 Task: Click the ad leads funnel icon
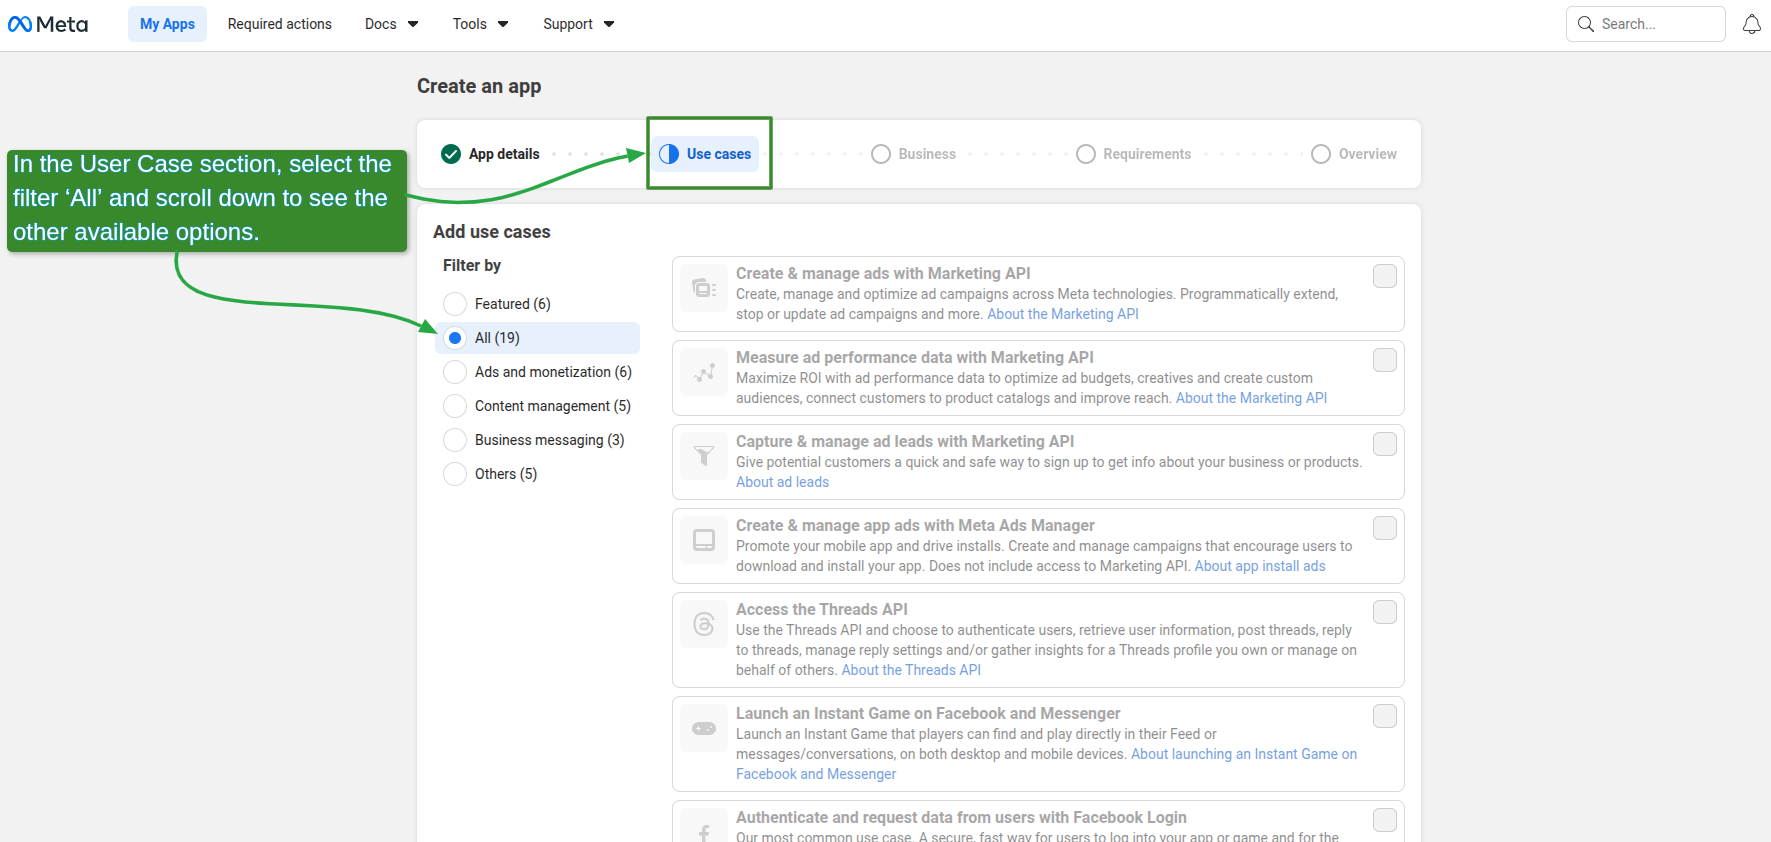(x=704, y=457)
